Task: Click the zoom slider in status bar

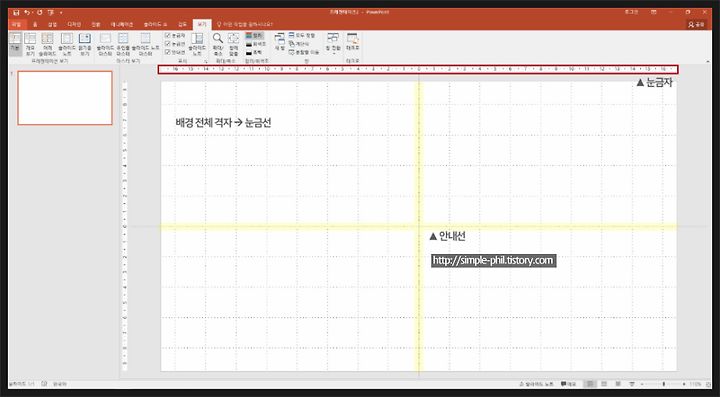Action: [664, 384]
